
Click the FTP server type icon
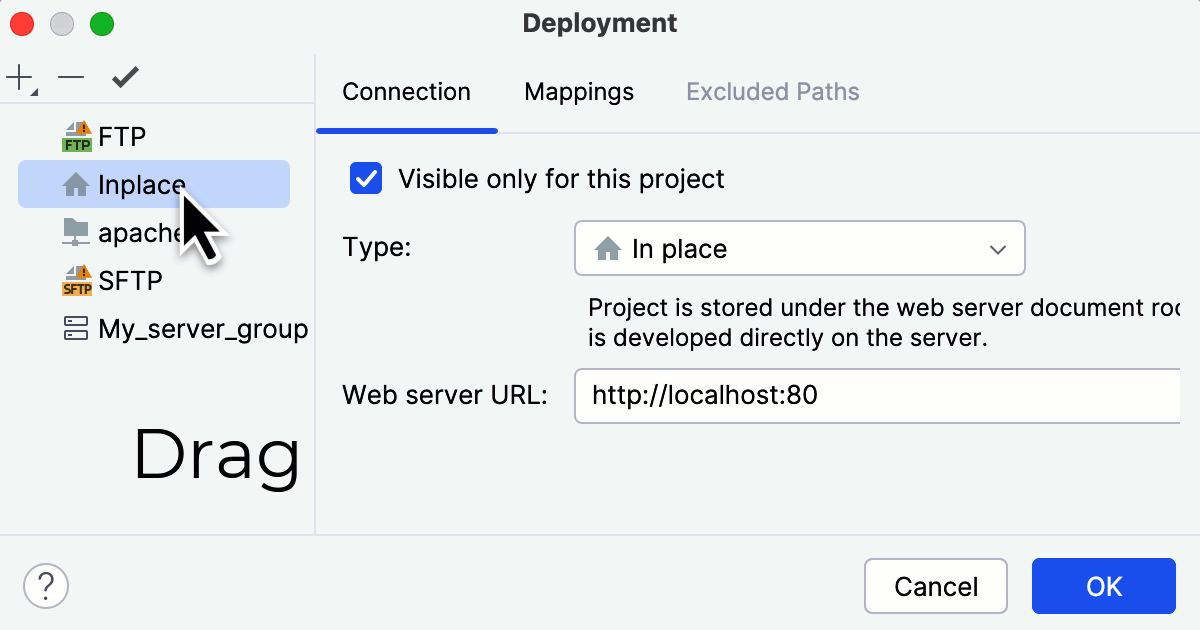(75, 136)
